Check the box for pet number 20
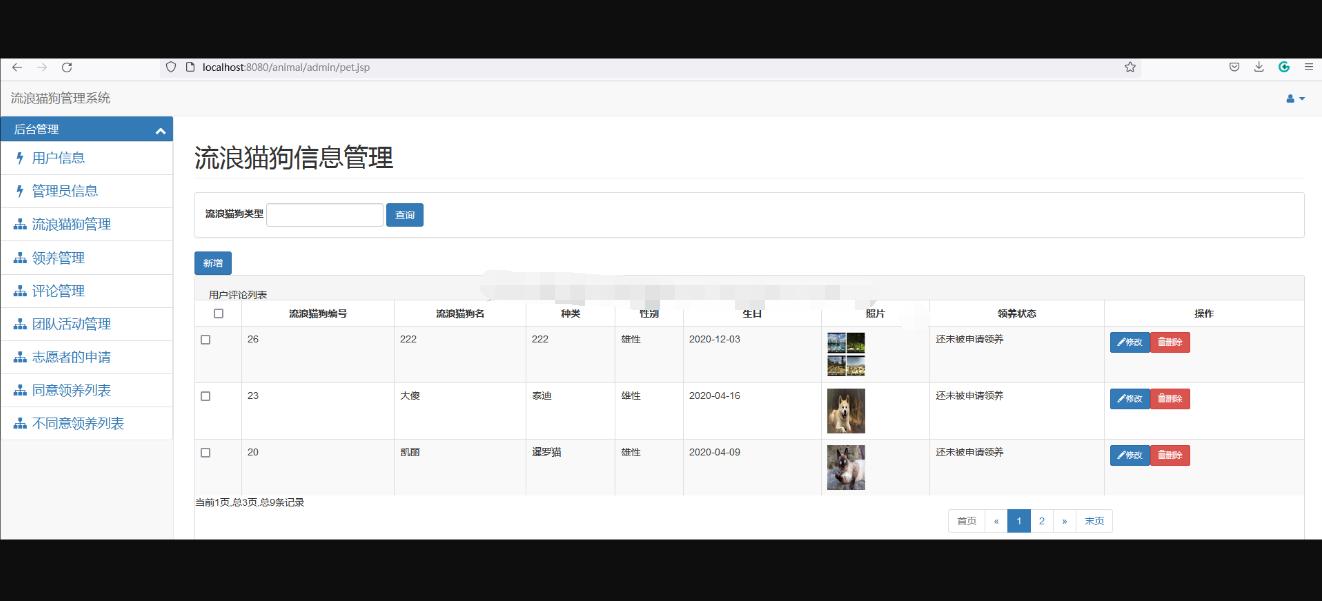 pyautogui.click(x=206, y=453)
